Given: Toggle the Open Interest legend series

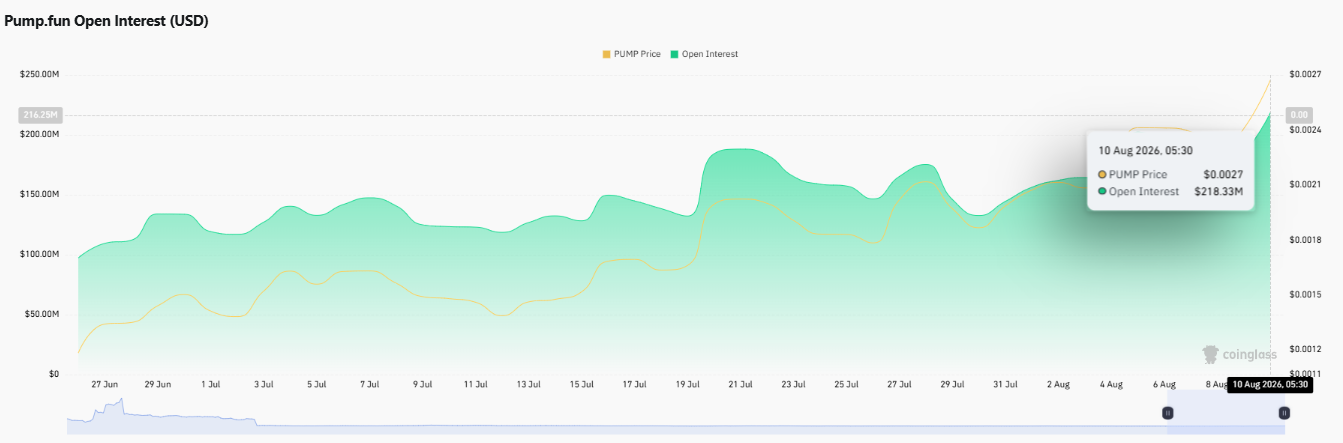Looking at the screenshot, I should pyautogui.click(x=704, y=54).
